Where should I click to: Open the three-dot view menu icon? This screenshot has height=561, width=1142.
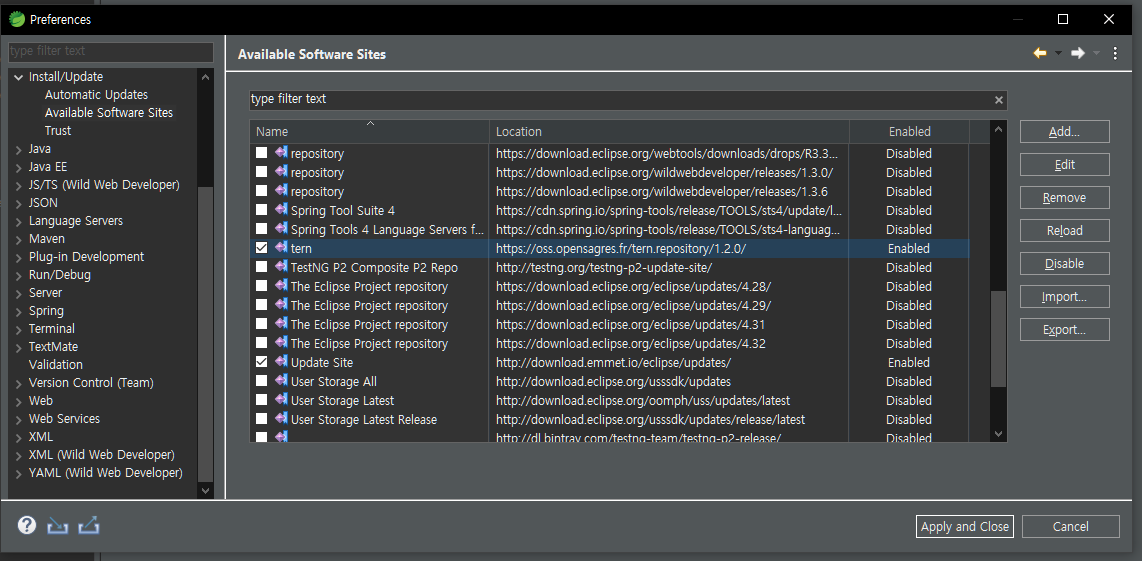(1115, 53)
